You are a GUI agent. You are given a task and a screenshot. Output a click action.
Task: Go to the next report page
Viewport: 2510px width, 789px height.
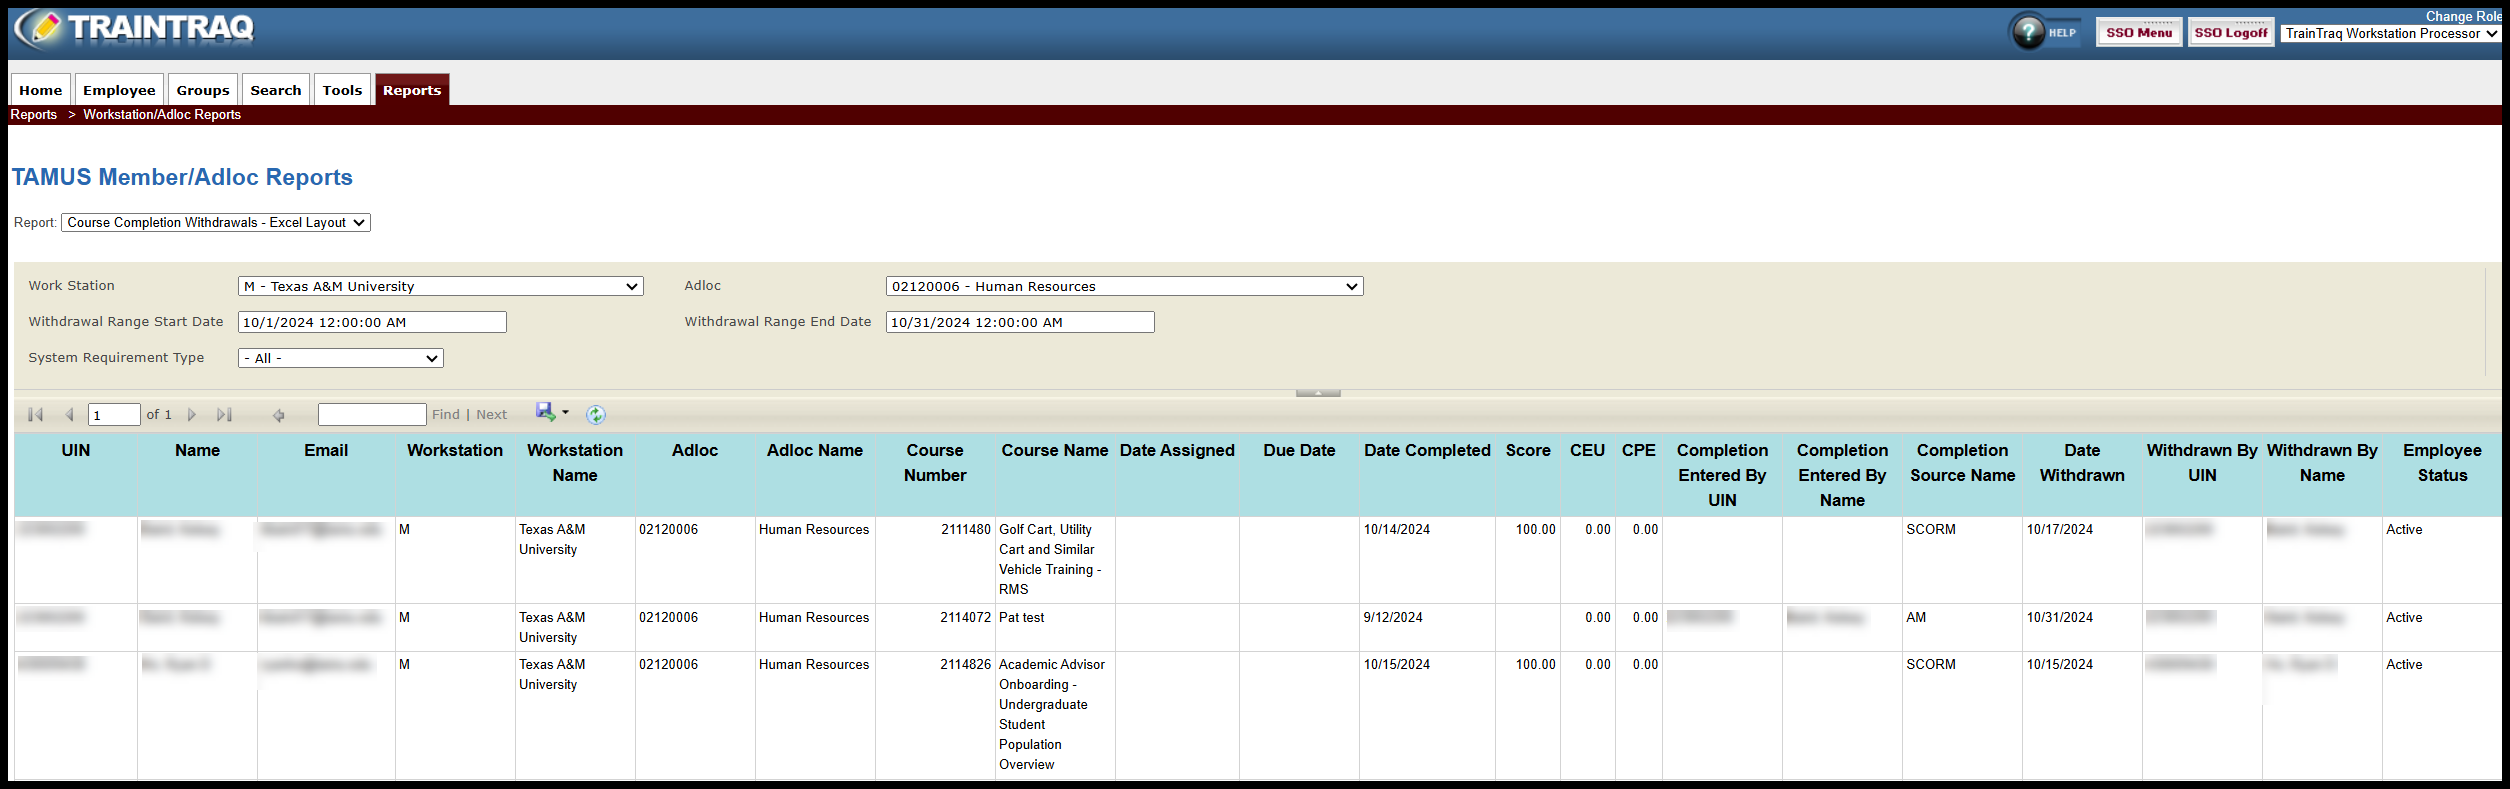(x=192, y=415)
